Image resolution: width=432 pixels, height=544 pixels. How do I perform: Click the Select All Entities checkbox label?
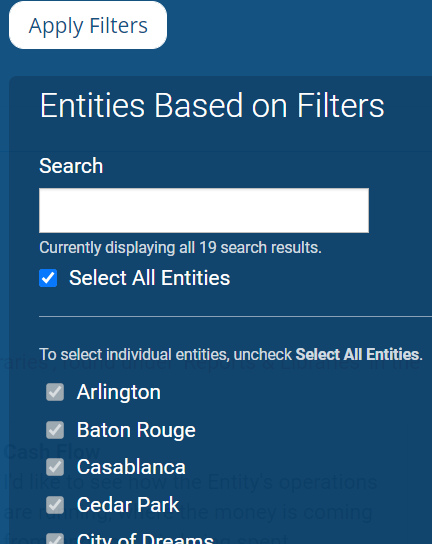[x=149, y=278]
